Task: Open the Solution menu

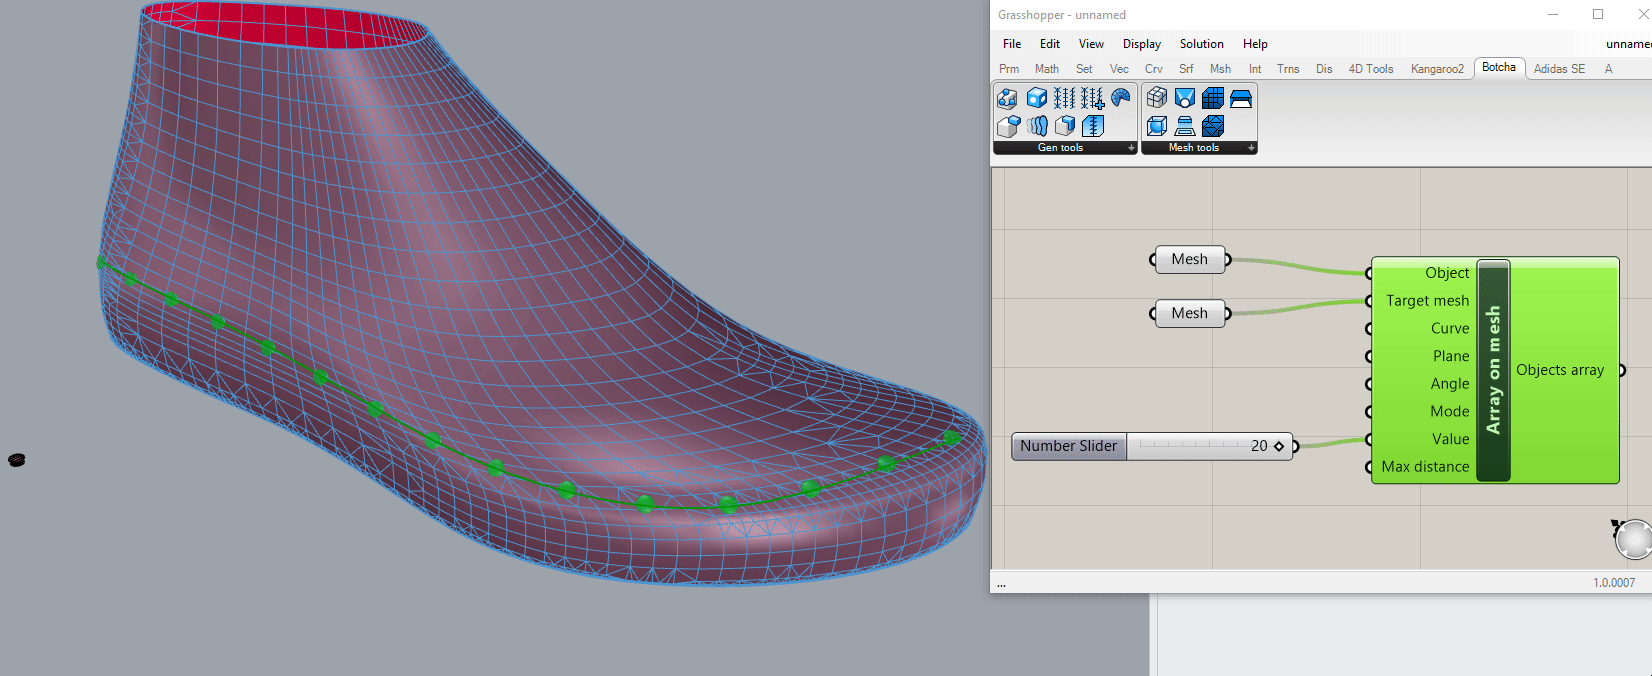Action: click(1201, 44)
